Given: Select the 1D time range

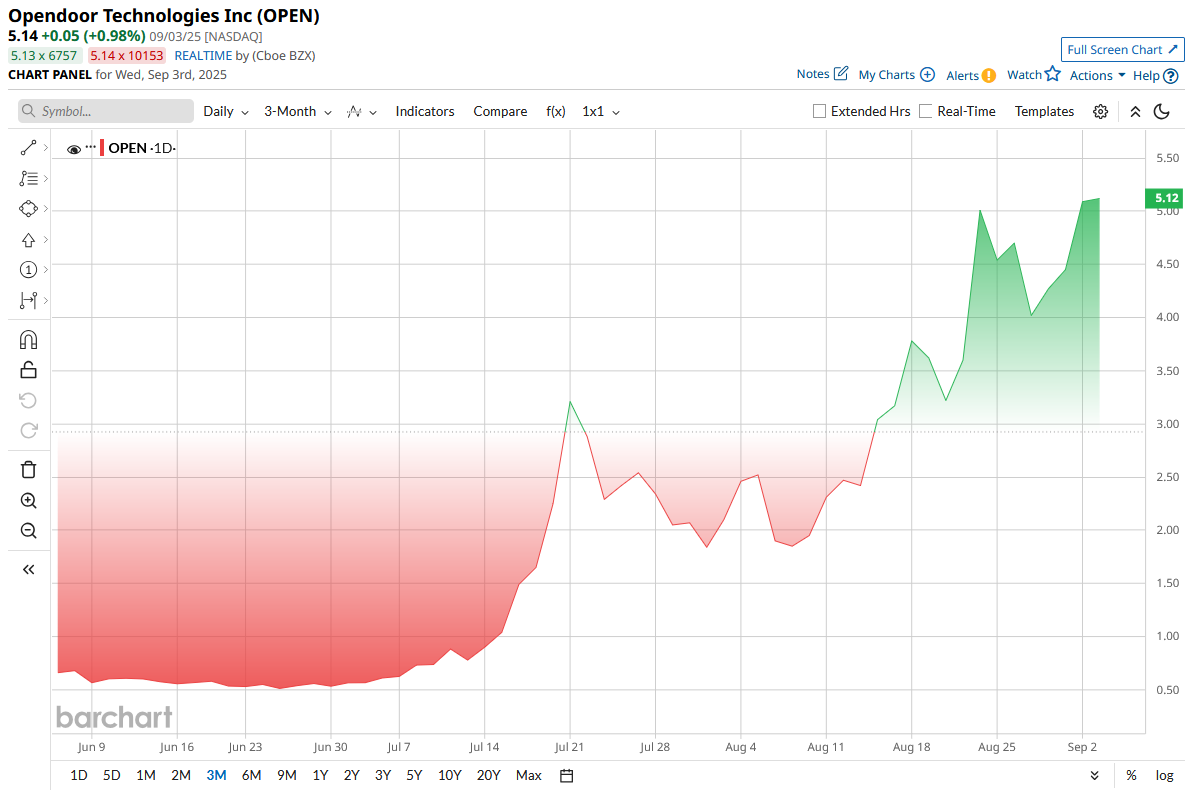Looking at the screenshot, I should click(78, 775).
